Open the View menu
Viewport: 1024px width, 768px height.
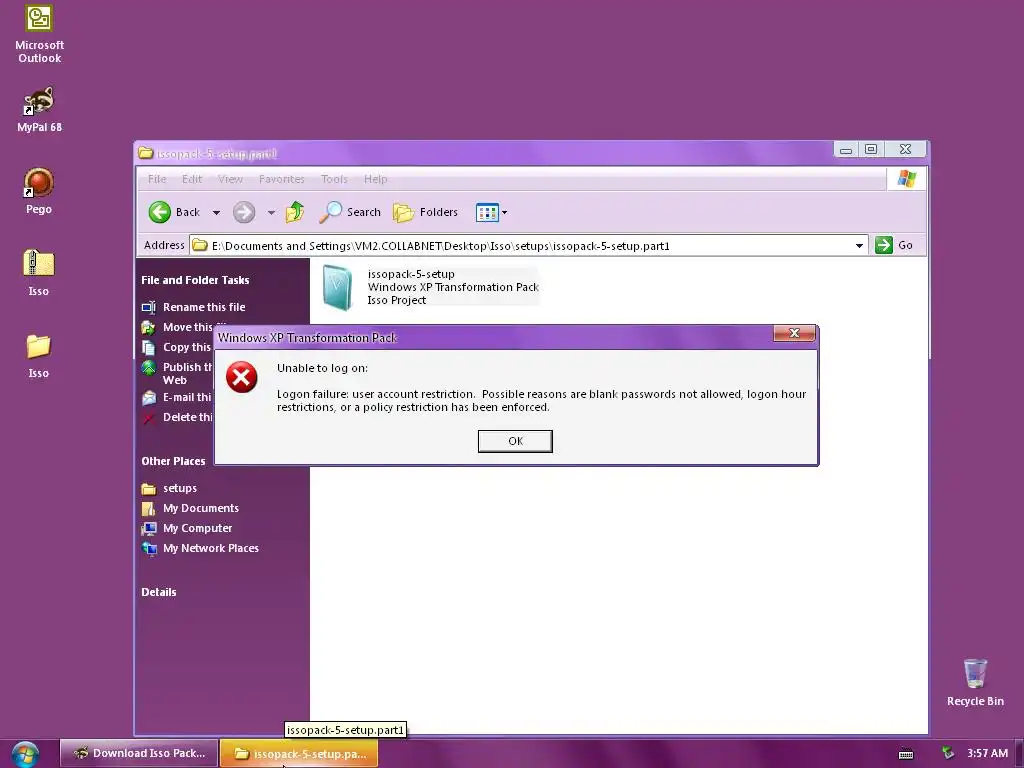230,179
